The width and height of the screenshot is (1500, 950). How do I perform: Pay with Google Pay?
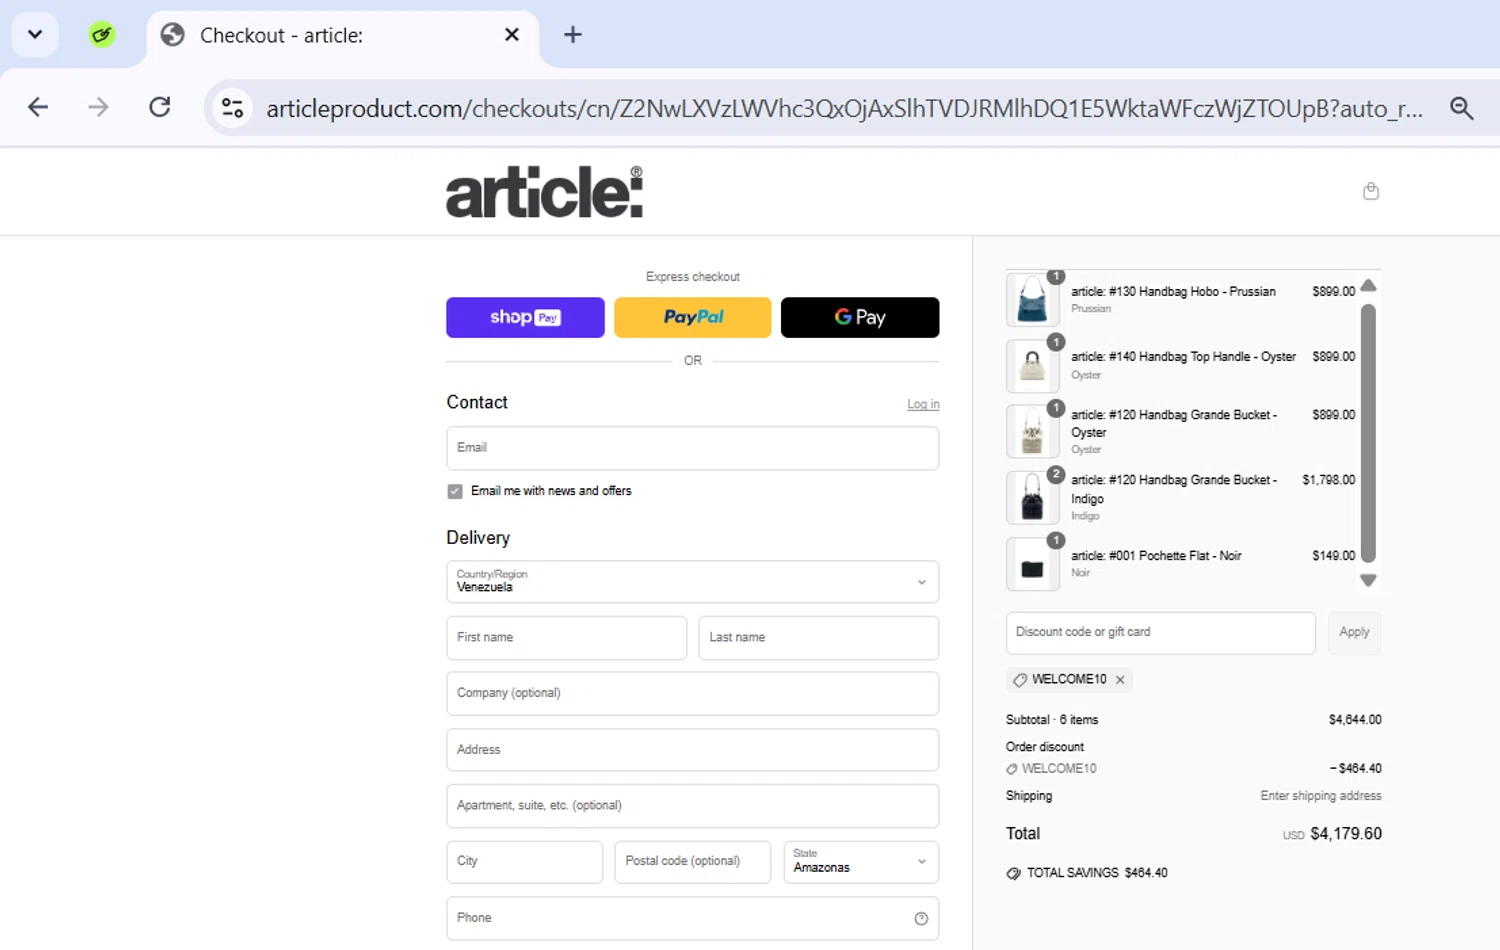click(x=860, y=317)
